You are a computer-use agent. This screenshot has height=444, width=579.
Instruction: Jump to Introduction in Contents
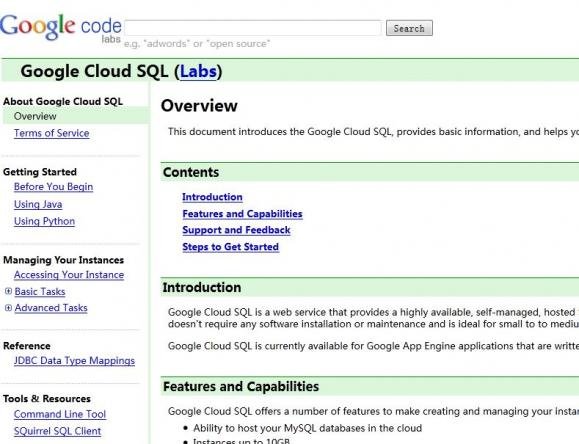(212, 197)
